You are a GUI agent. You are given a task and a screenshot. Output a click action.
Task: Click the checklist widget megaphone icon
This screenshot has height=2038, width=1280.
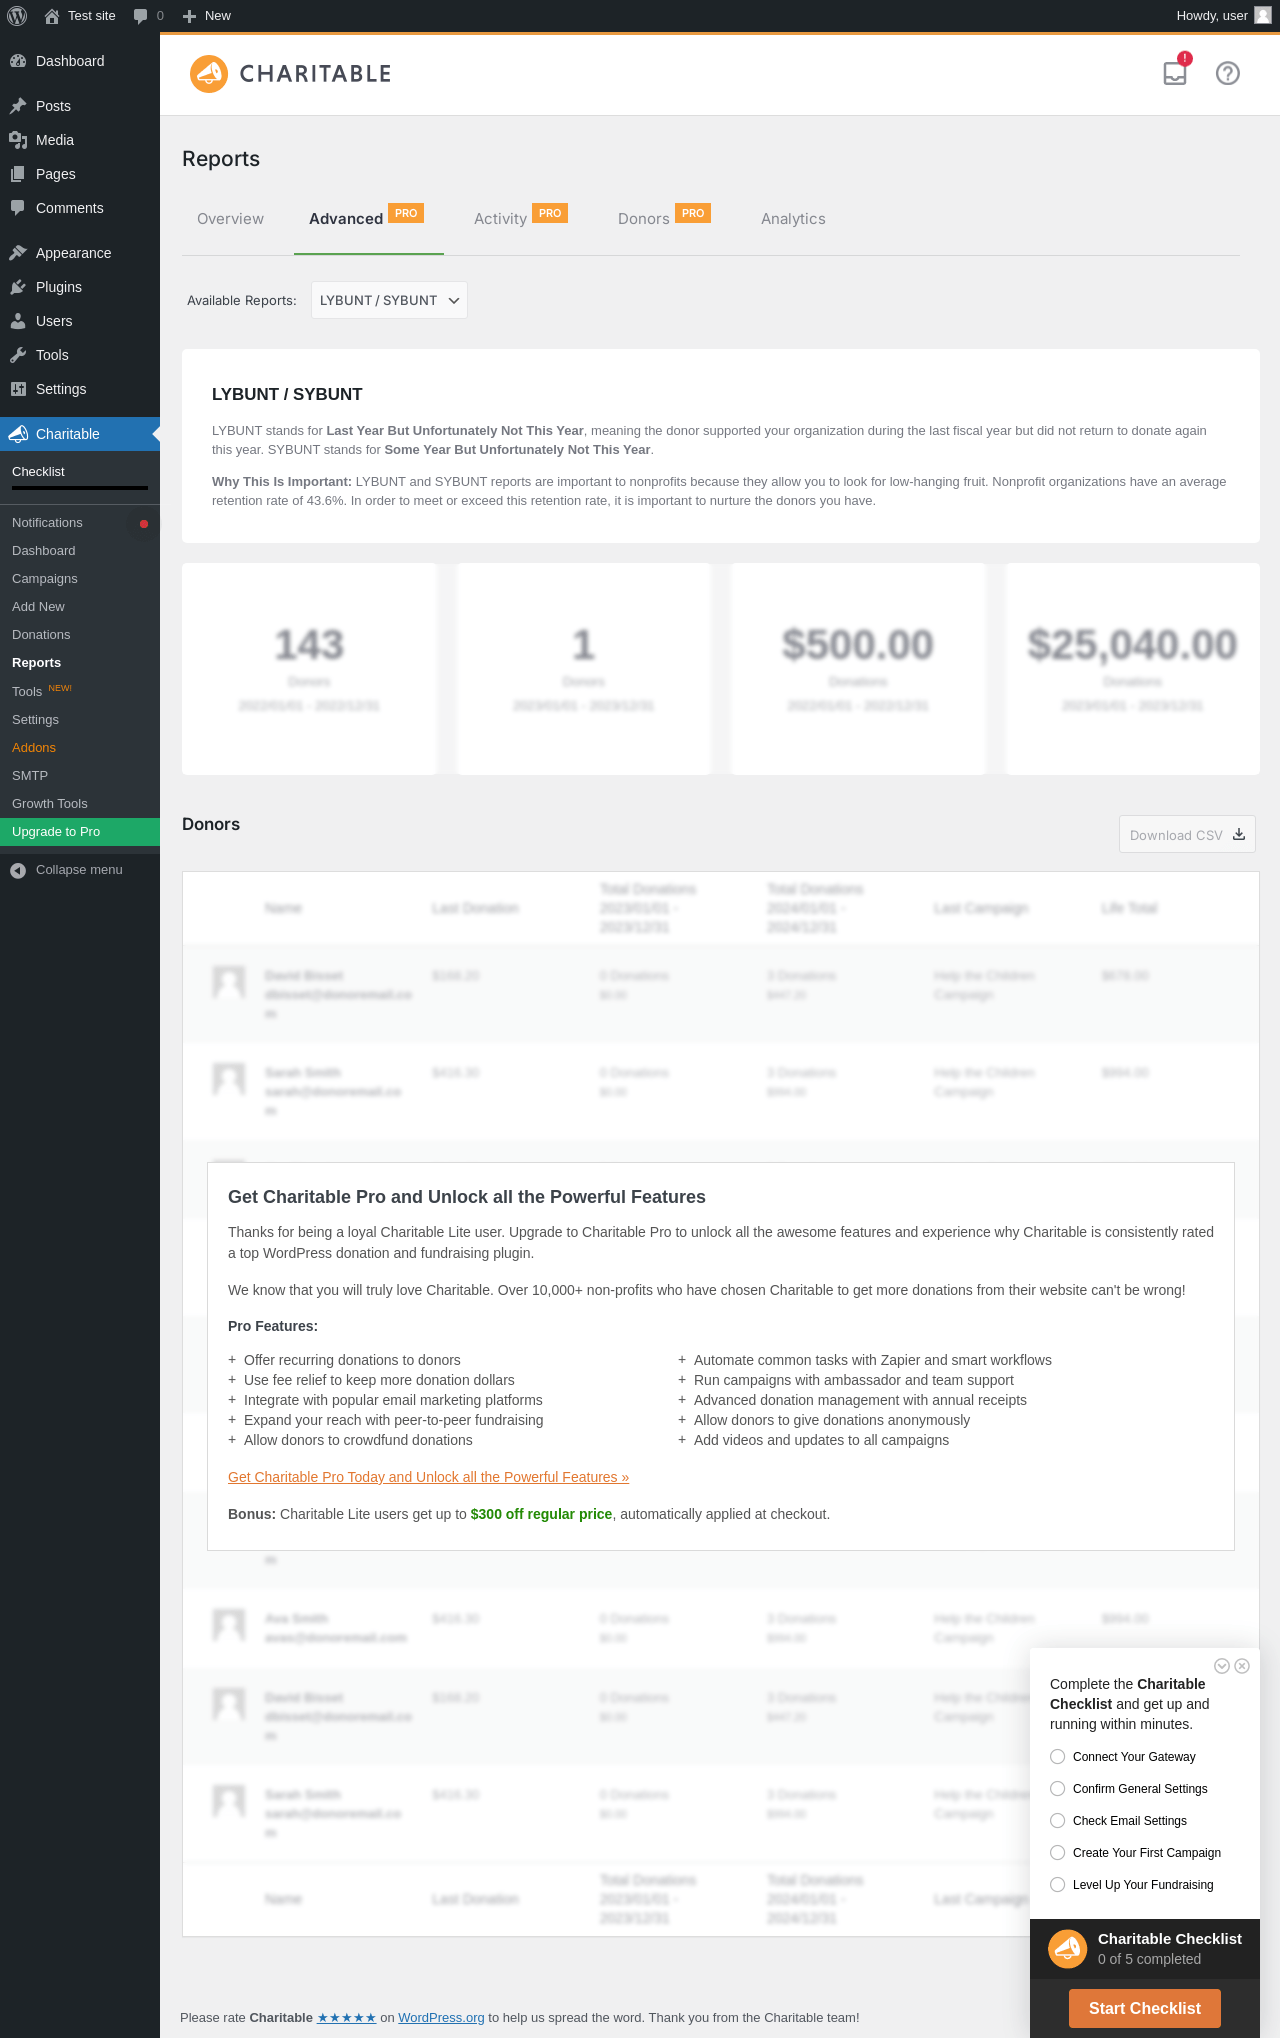coord(1067,1949)
